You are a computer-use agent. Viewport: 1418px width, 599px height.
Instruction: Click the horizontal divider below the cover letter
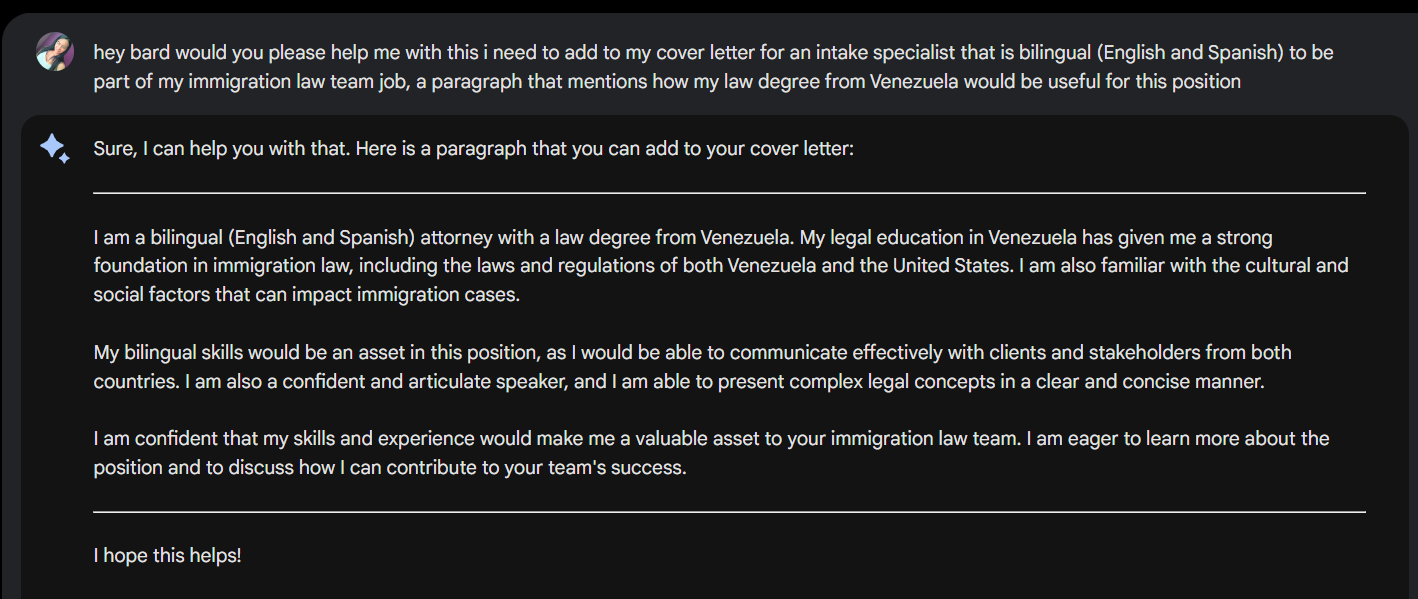click(729, 512)
